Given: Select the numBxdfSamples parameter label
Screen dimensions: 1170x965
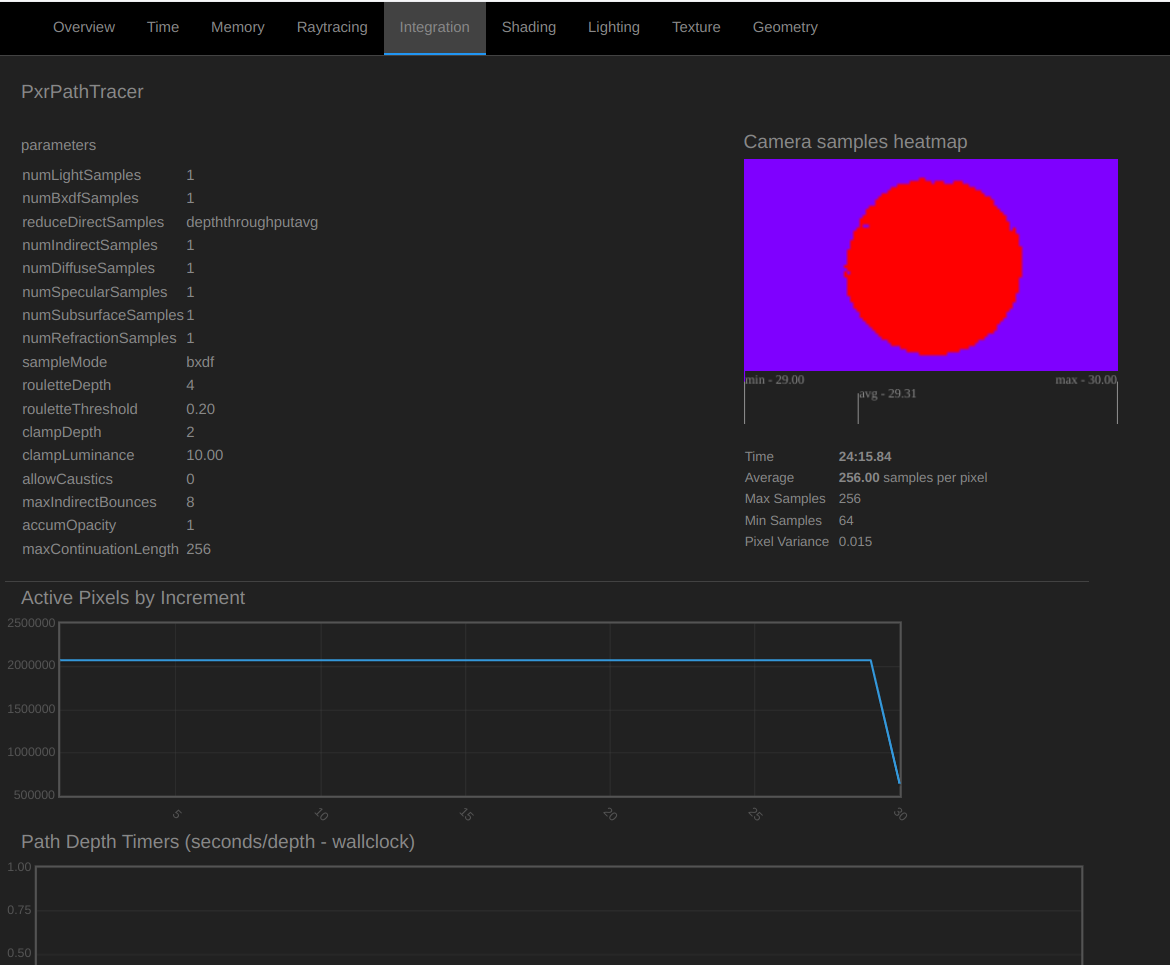Looking at the screenshot, I should tap(80, 199).
